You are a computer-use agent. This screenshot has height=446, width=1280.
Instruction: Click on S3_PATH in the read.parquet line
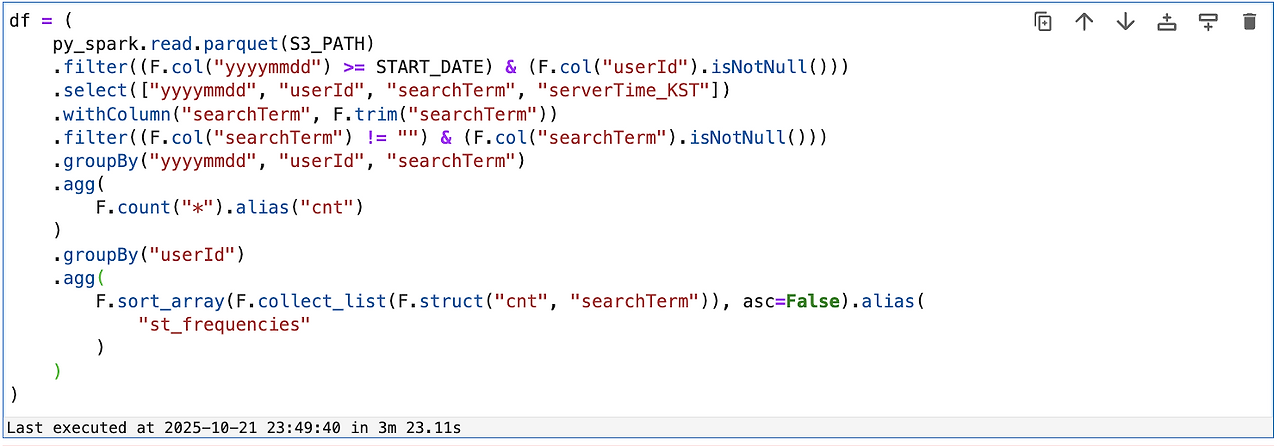coord(327,43)
